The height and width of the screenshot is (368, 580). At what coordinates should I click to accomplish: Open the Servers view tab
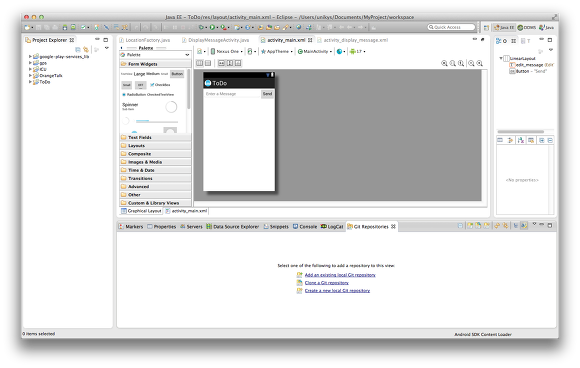(191, 226)
